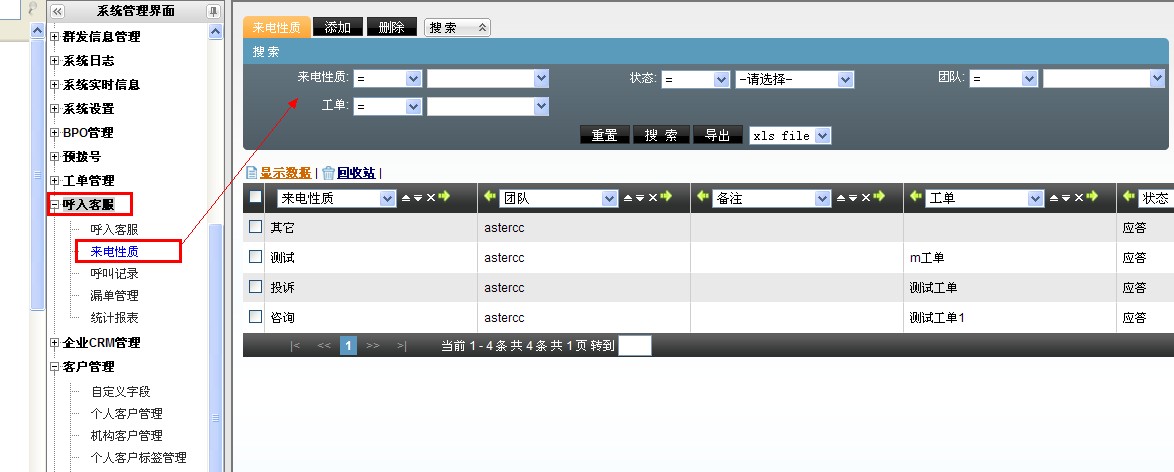Check the box for the 投诉 row
Image resolution: width=1174 pixels, height=472 pixels.
click(255, 287)
